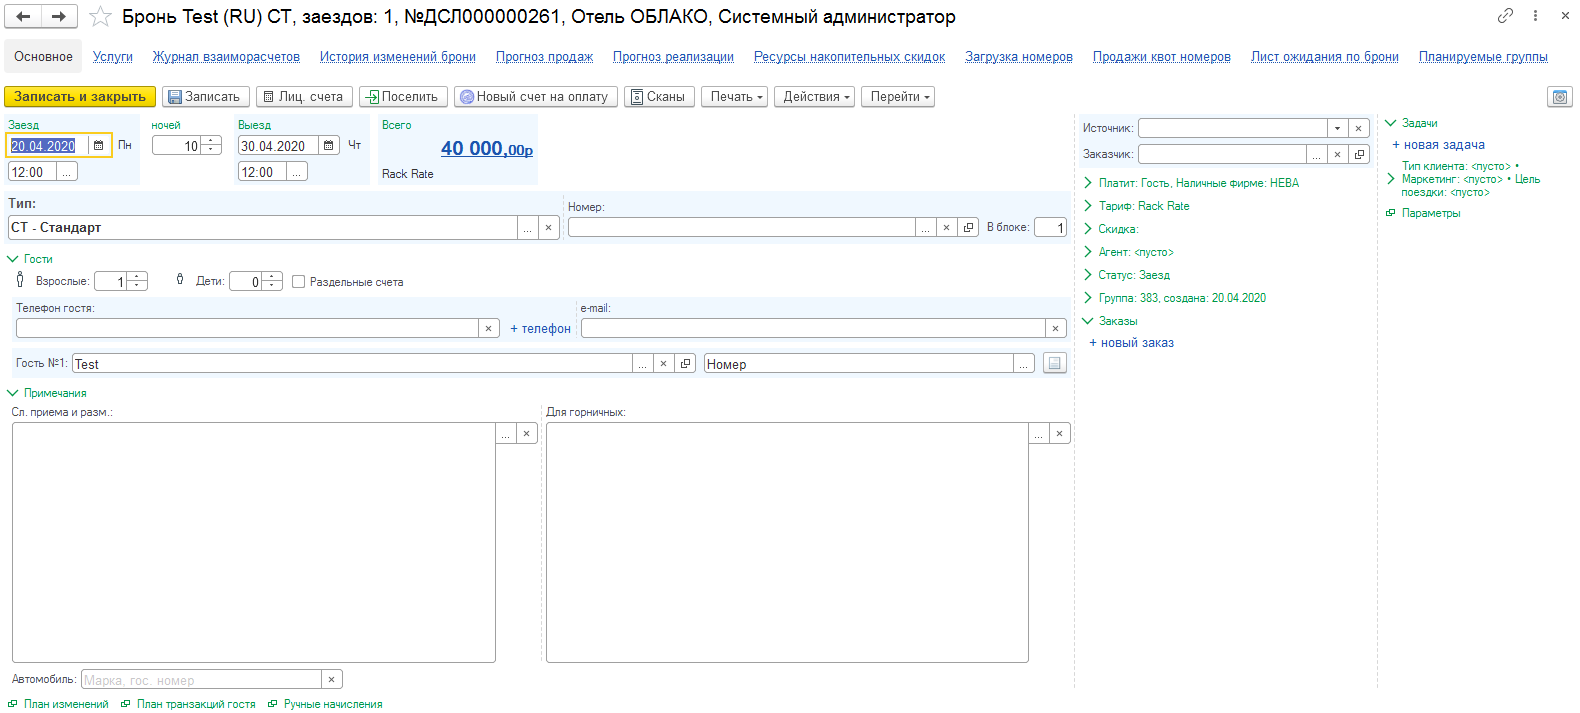Clear the guest phone field
1580x713 pixels.
(x=488, y=328)
